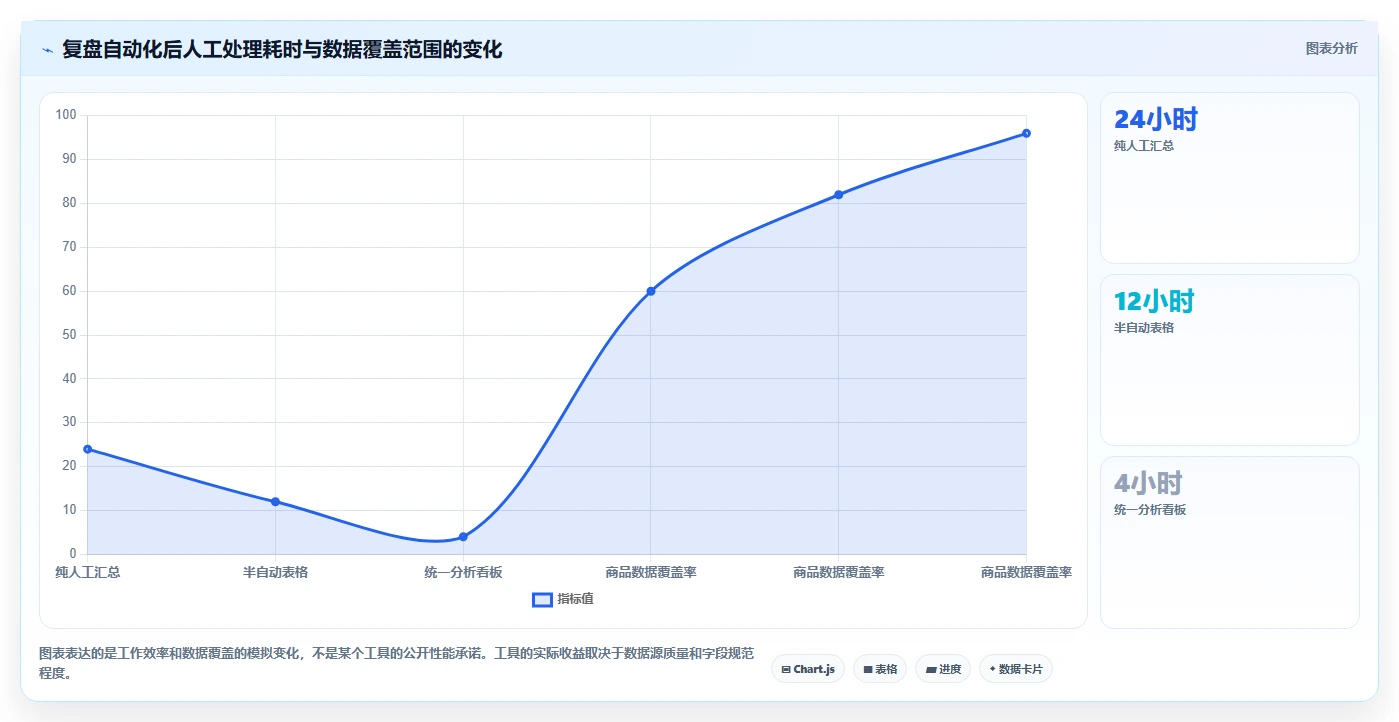Select the 数据卡片 chip
Viewport: 1399px width, 722px height.
coord(1016,669)
